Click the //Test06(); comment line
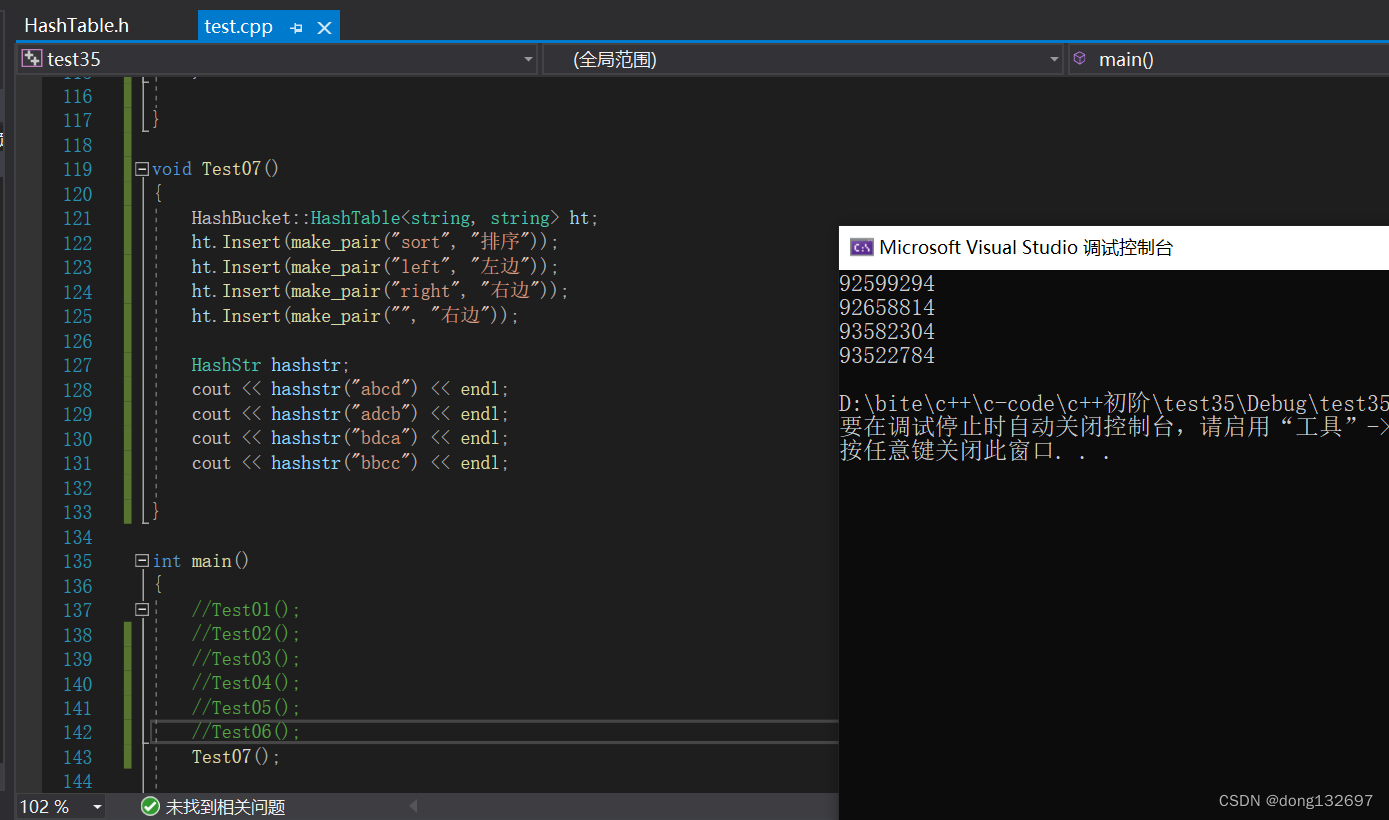Viewport: 1389px width, 820px height. 246,732
